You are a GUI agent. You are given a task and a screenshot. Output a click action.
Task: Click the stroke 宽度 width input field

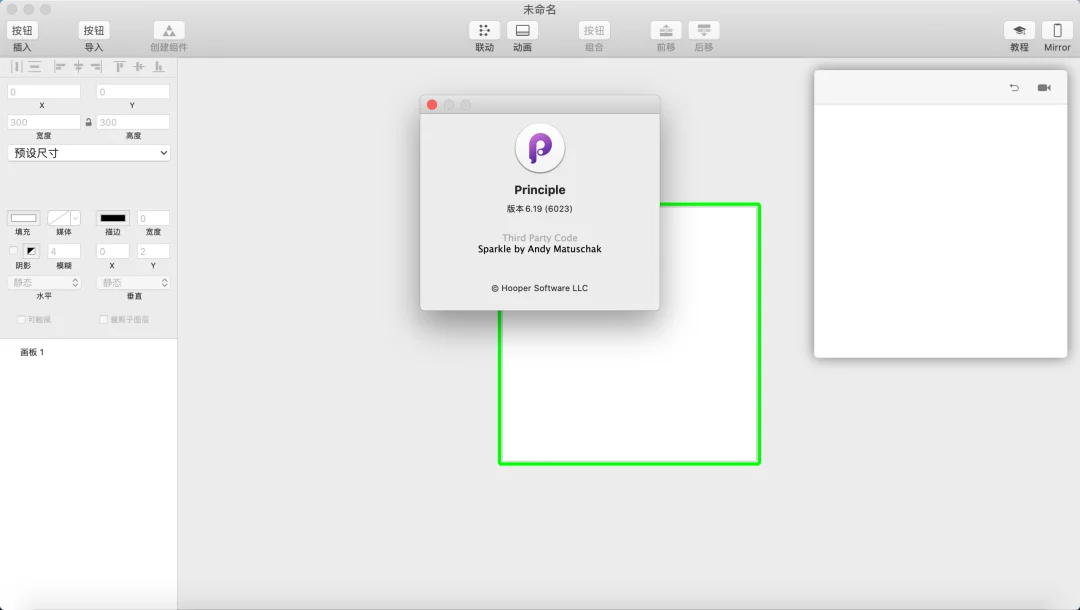click(153, 218)
